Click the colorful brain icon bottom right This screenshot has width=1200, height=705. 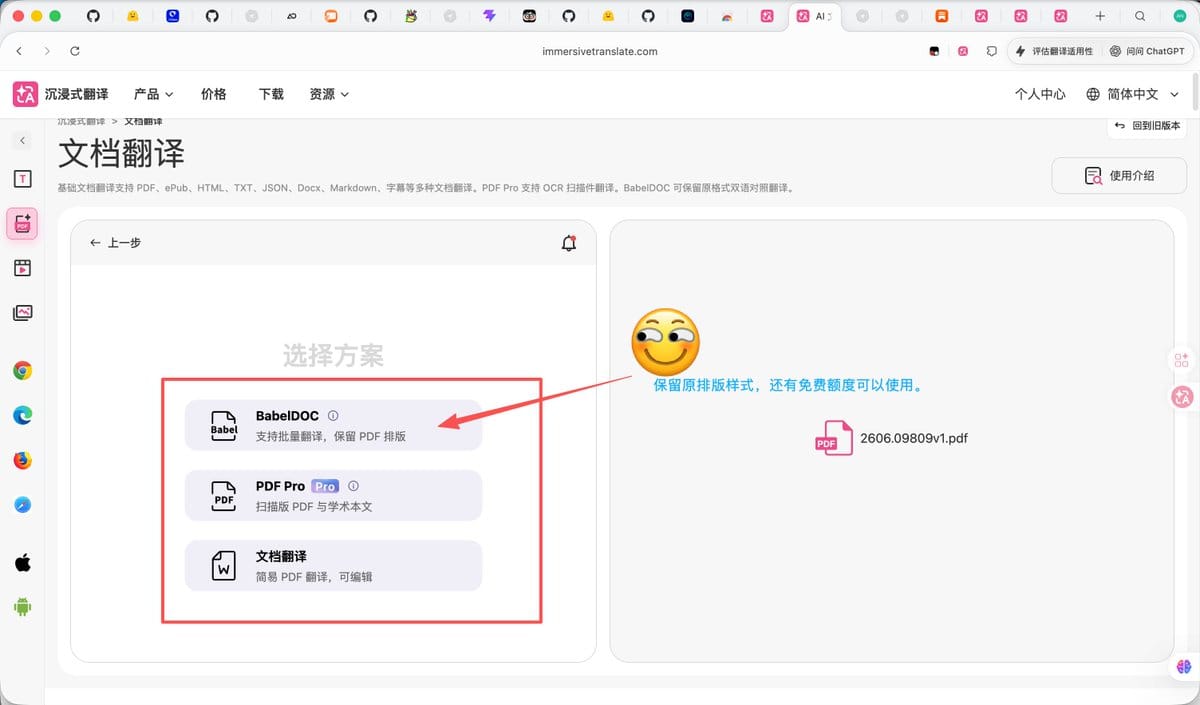click(1184, 666)
